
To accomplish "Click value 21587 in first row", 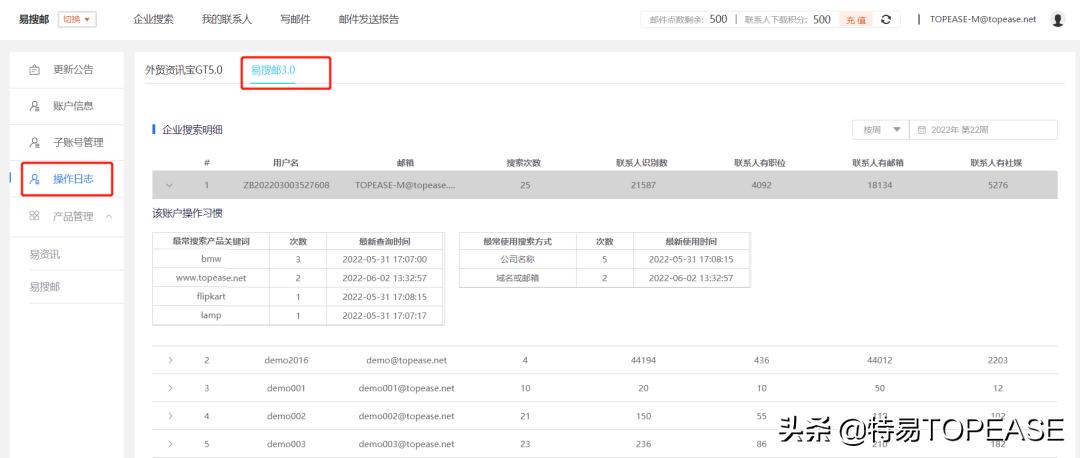I will (x=643, y=185).
